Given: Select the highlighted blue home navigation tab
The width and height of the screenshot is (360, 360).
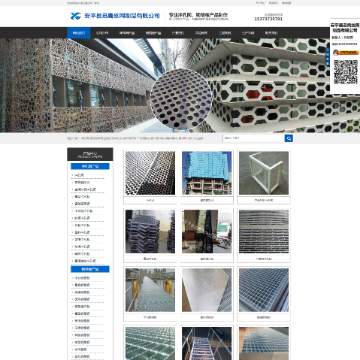Looking at the screenshot, I should tap(79, 33).
